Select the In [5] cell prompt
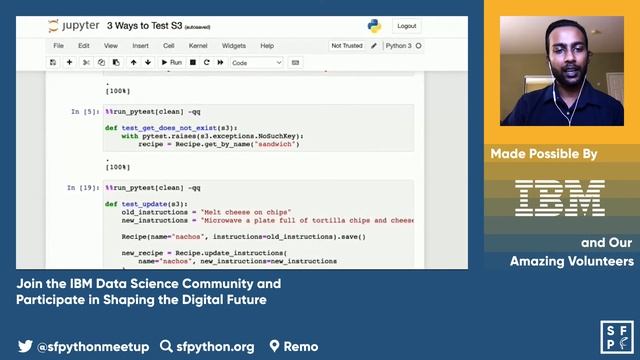Viewport: 640px width, 360px height. pos(85,111)
